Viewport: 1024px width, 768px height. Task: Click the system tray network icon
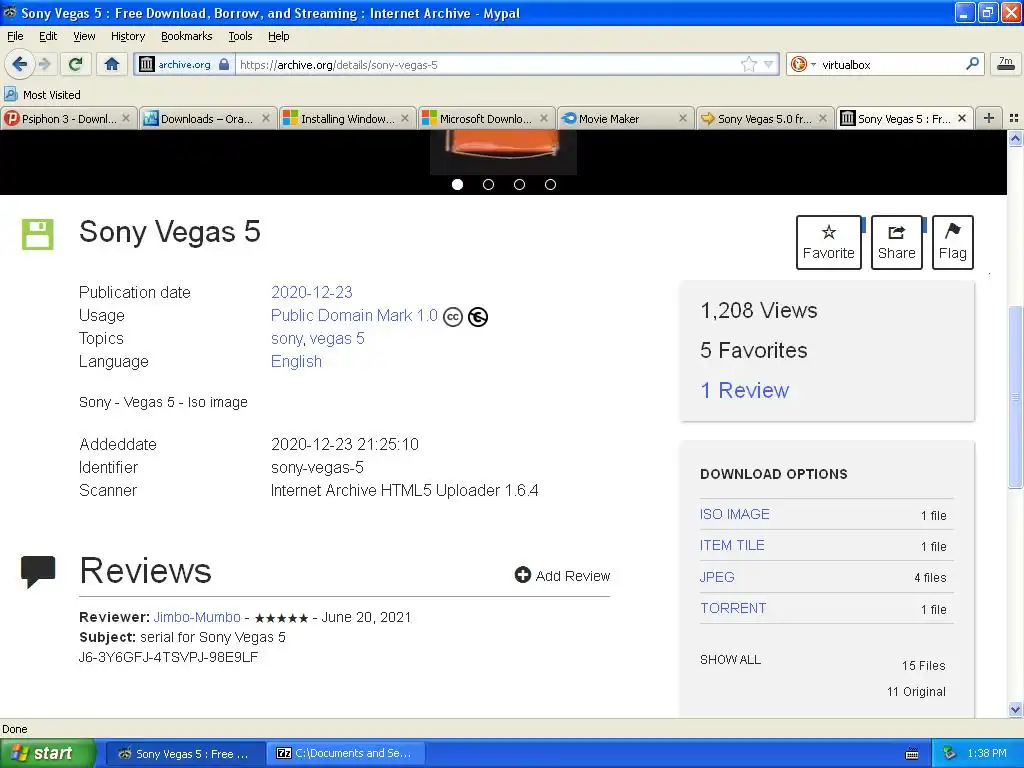[x=949, y=753]
